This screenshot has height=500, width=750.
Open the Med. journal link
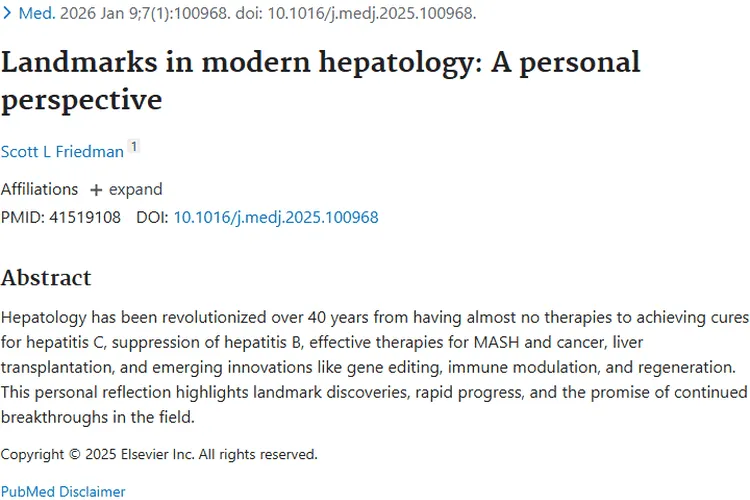pyautogui.click(x=37, y=14)
